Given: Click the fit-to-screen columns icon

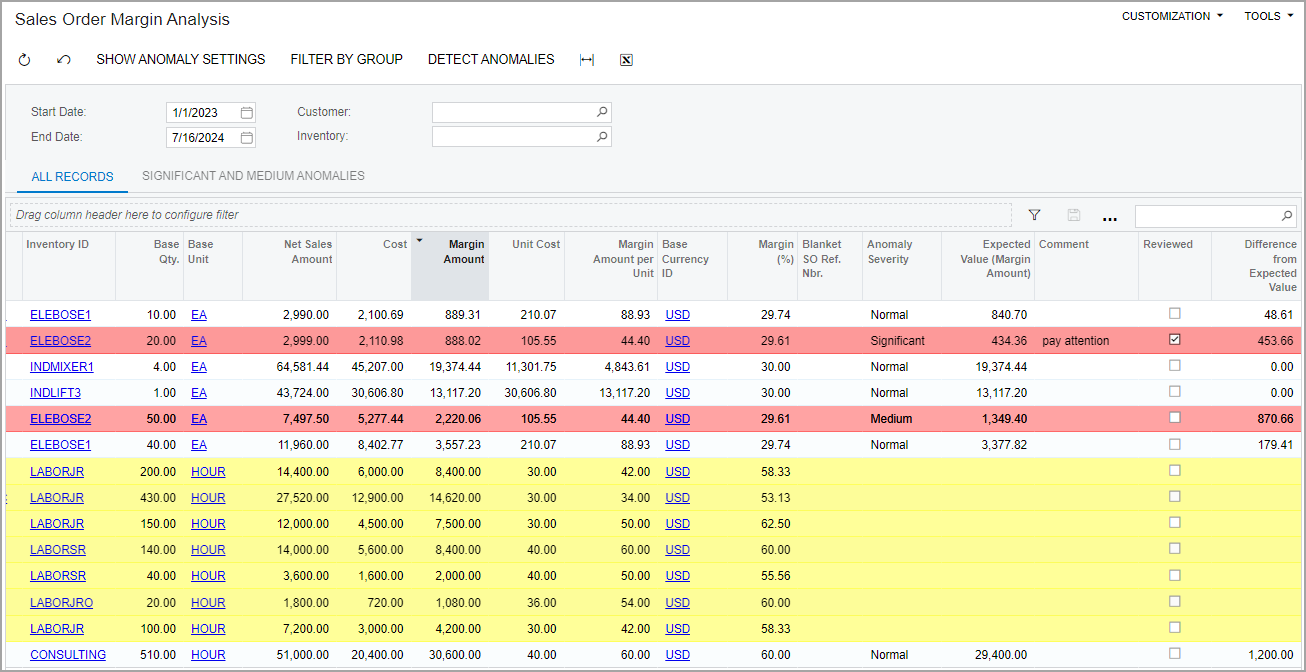Looking at the screenshot, I should tap(587, 60).
